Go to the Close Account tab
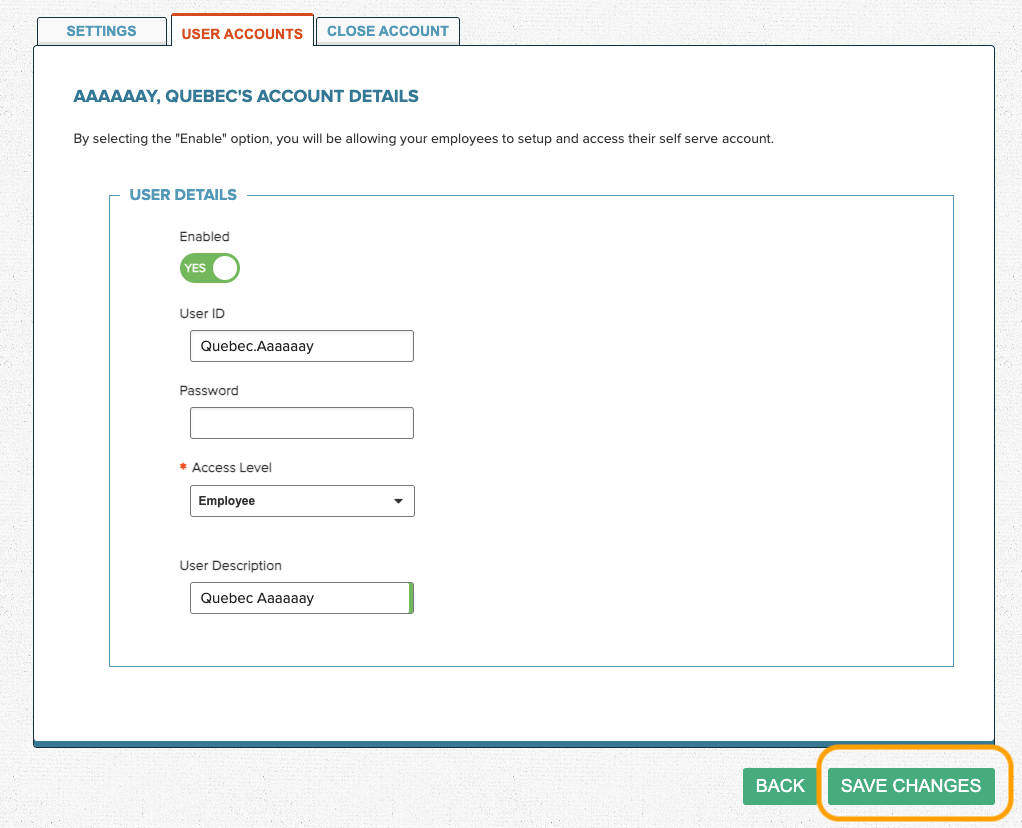Viewport: 1022px width, 828px height. click(388, 31)
